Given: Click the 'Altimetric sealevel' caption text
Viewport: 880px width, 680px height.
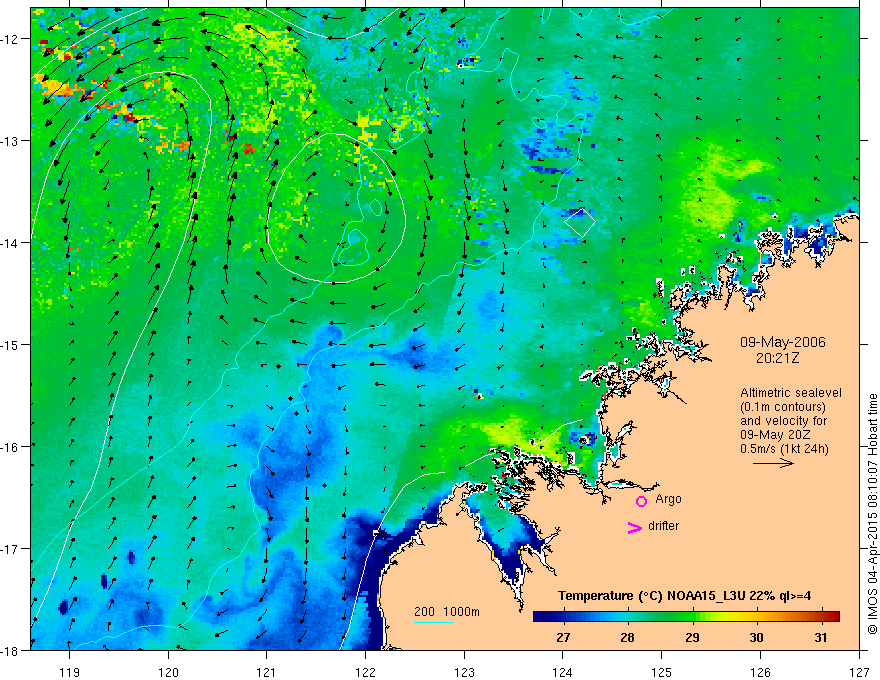Looking at the screenshot, I should tap(791, 393).
